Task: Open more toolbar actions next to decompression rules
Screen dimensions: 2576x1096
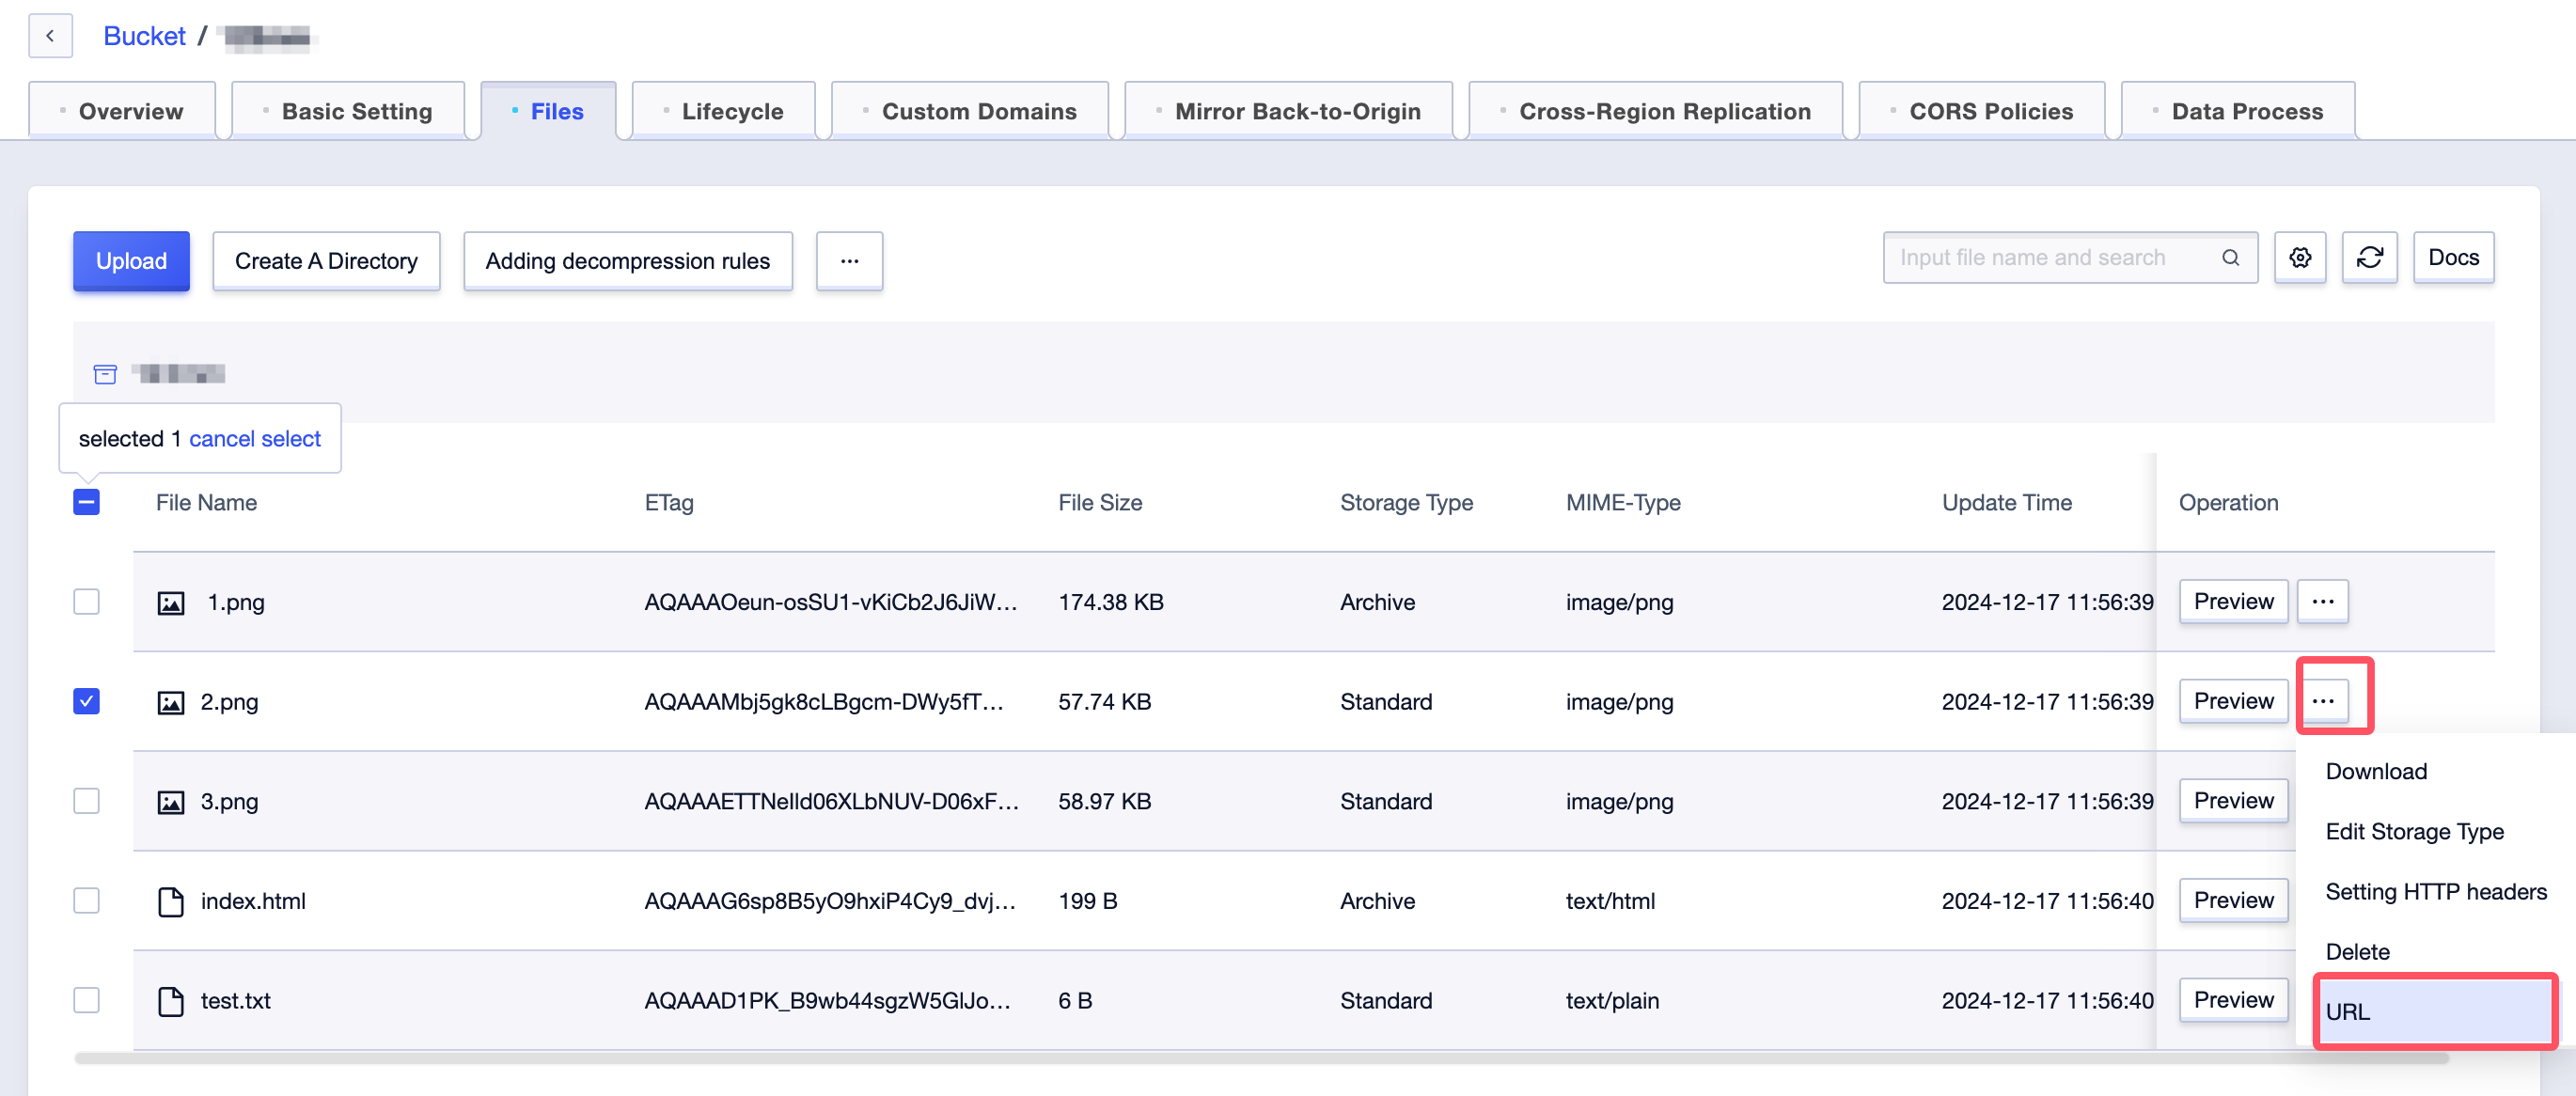Action: 849,261
